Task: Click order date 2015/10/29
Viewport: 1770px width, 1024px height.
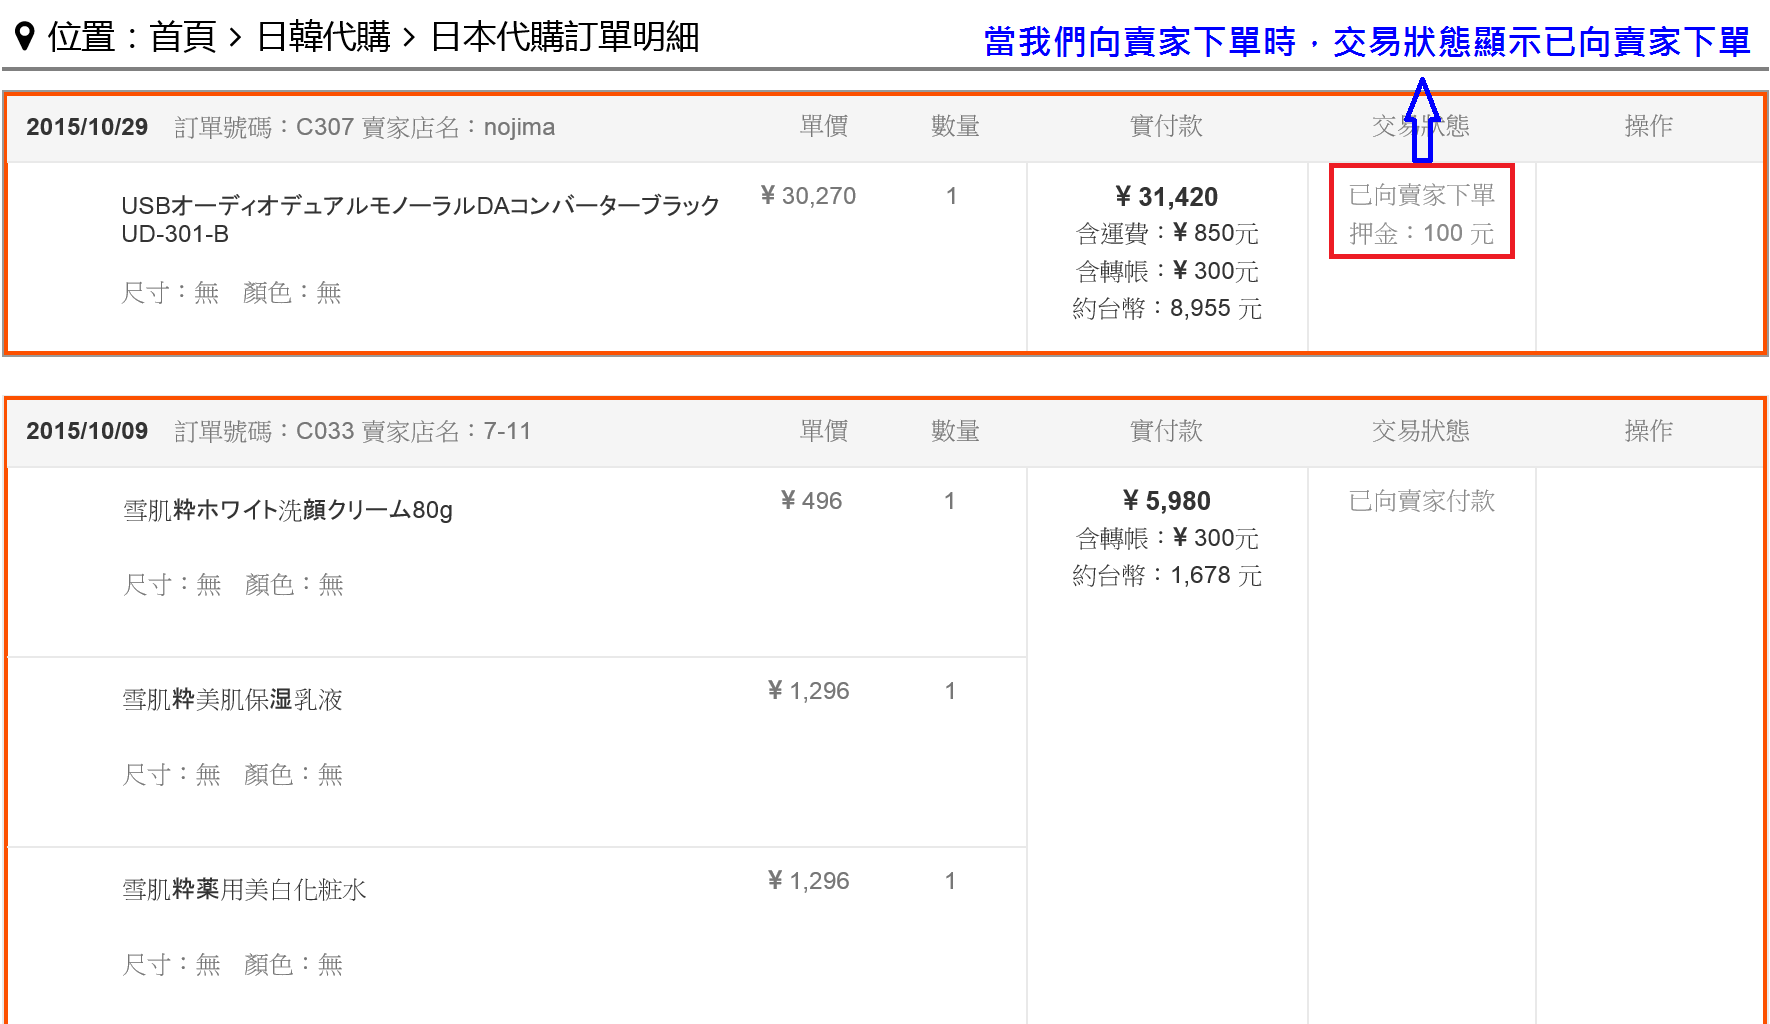Action: click(87, 127)
